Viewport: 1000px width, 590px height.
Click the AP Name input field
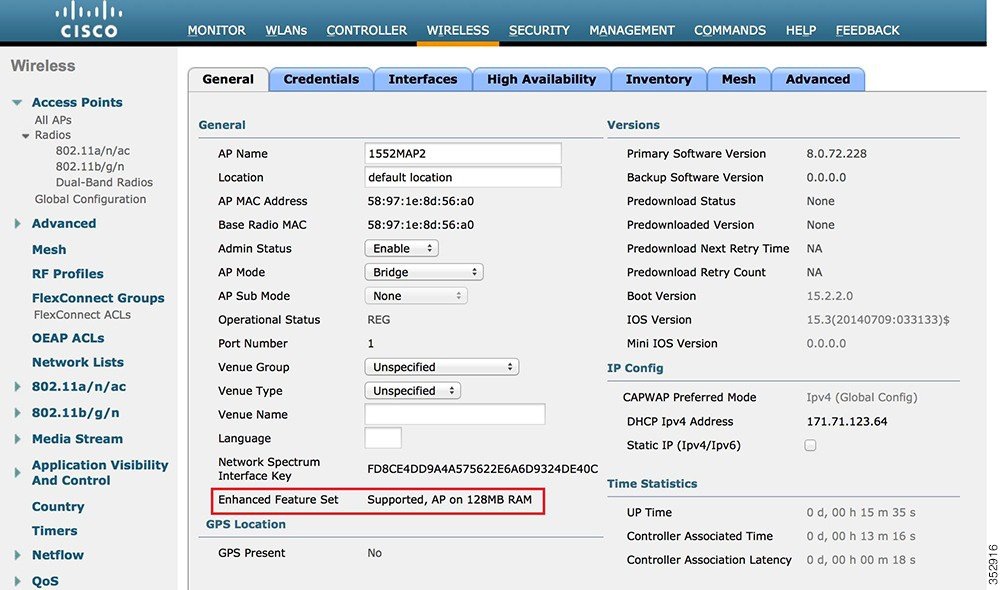(463, 153)
